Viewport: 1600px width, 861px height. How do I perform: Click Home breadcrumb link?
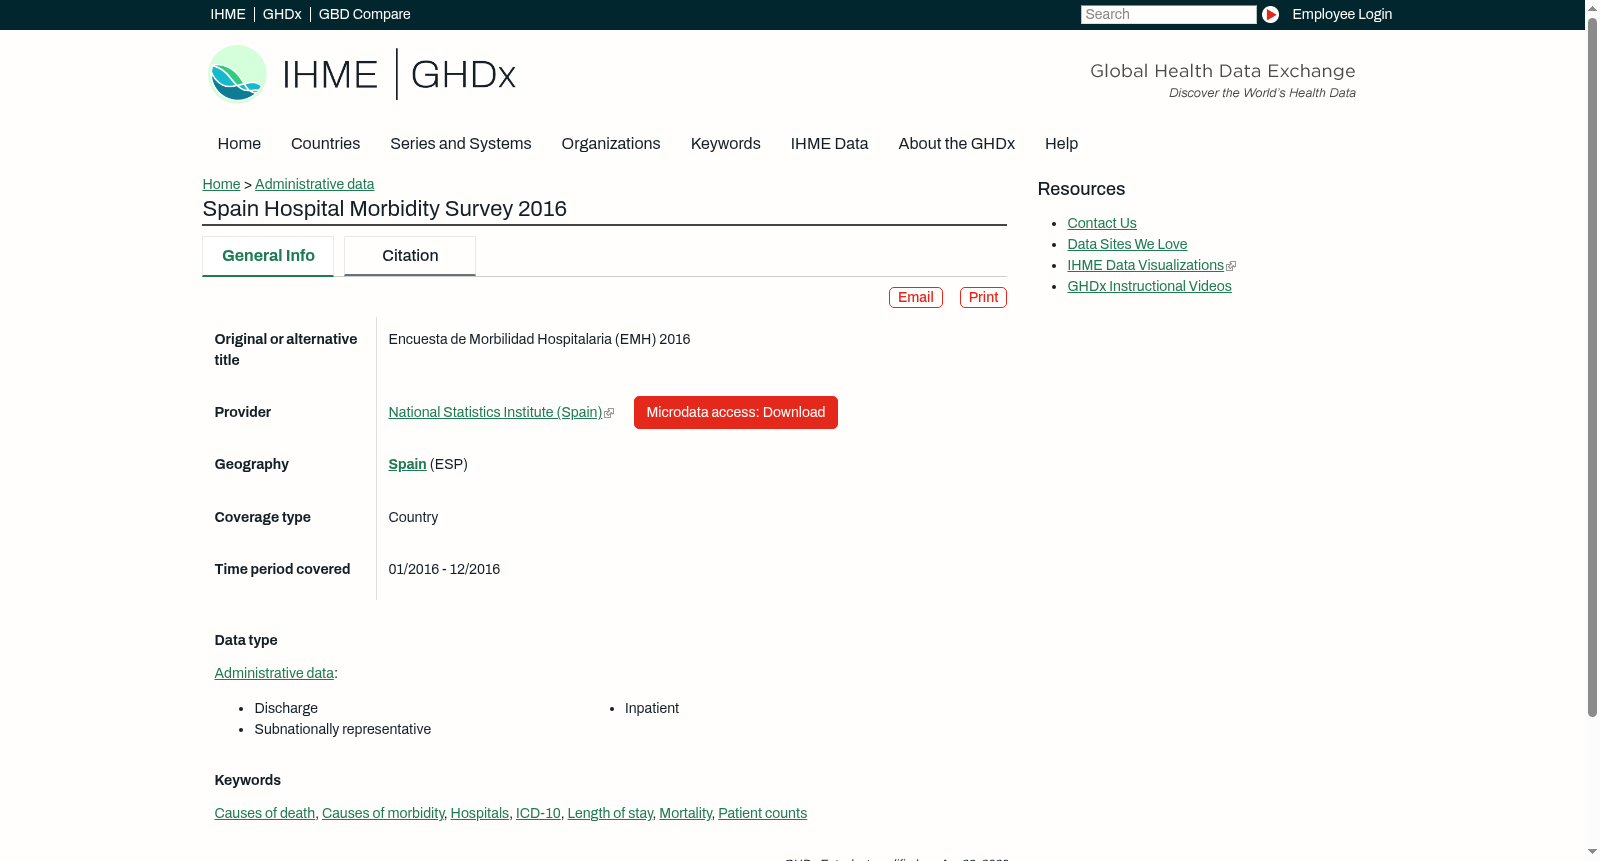221,184
